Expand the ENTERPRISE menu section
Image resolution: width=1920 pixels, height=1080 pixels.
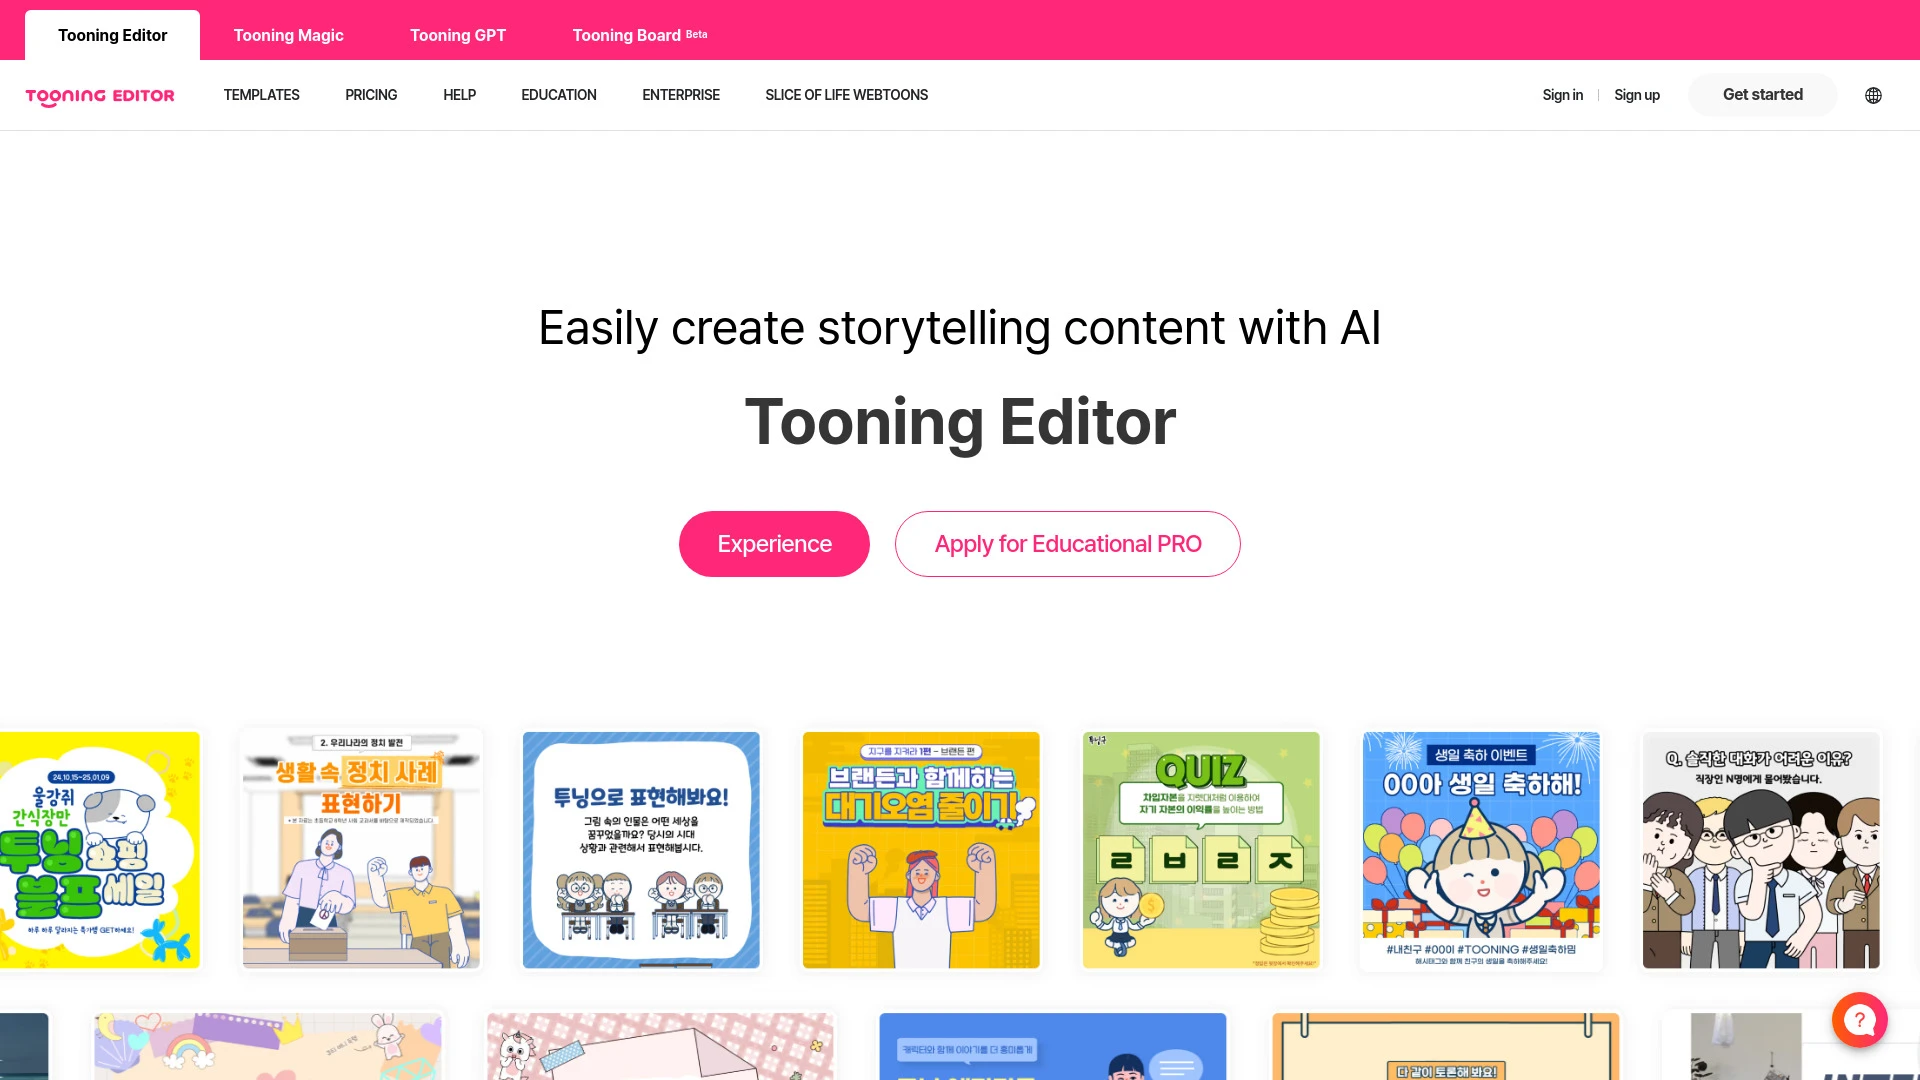click(x=680, y=95)
